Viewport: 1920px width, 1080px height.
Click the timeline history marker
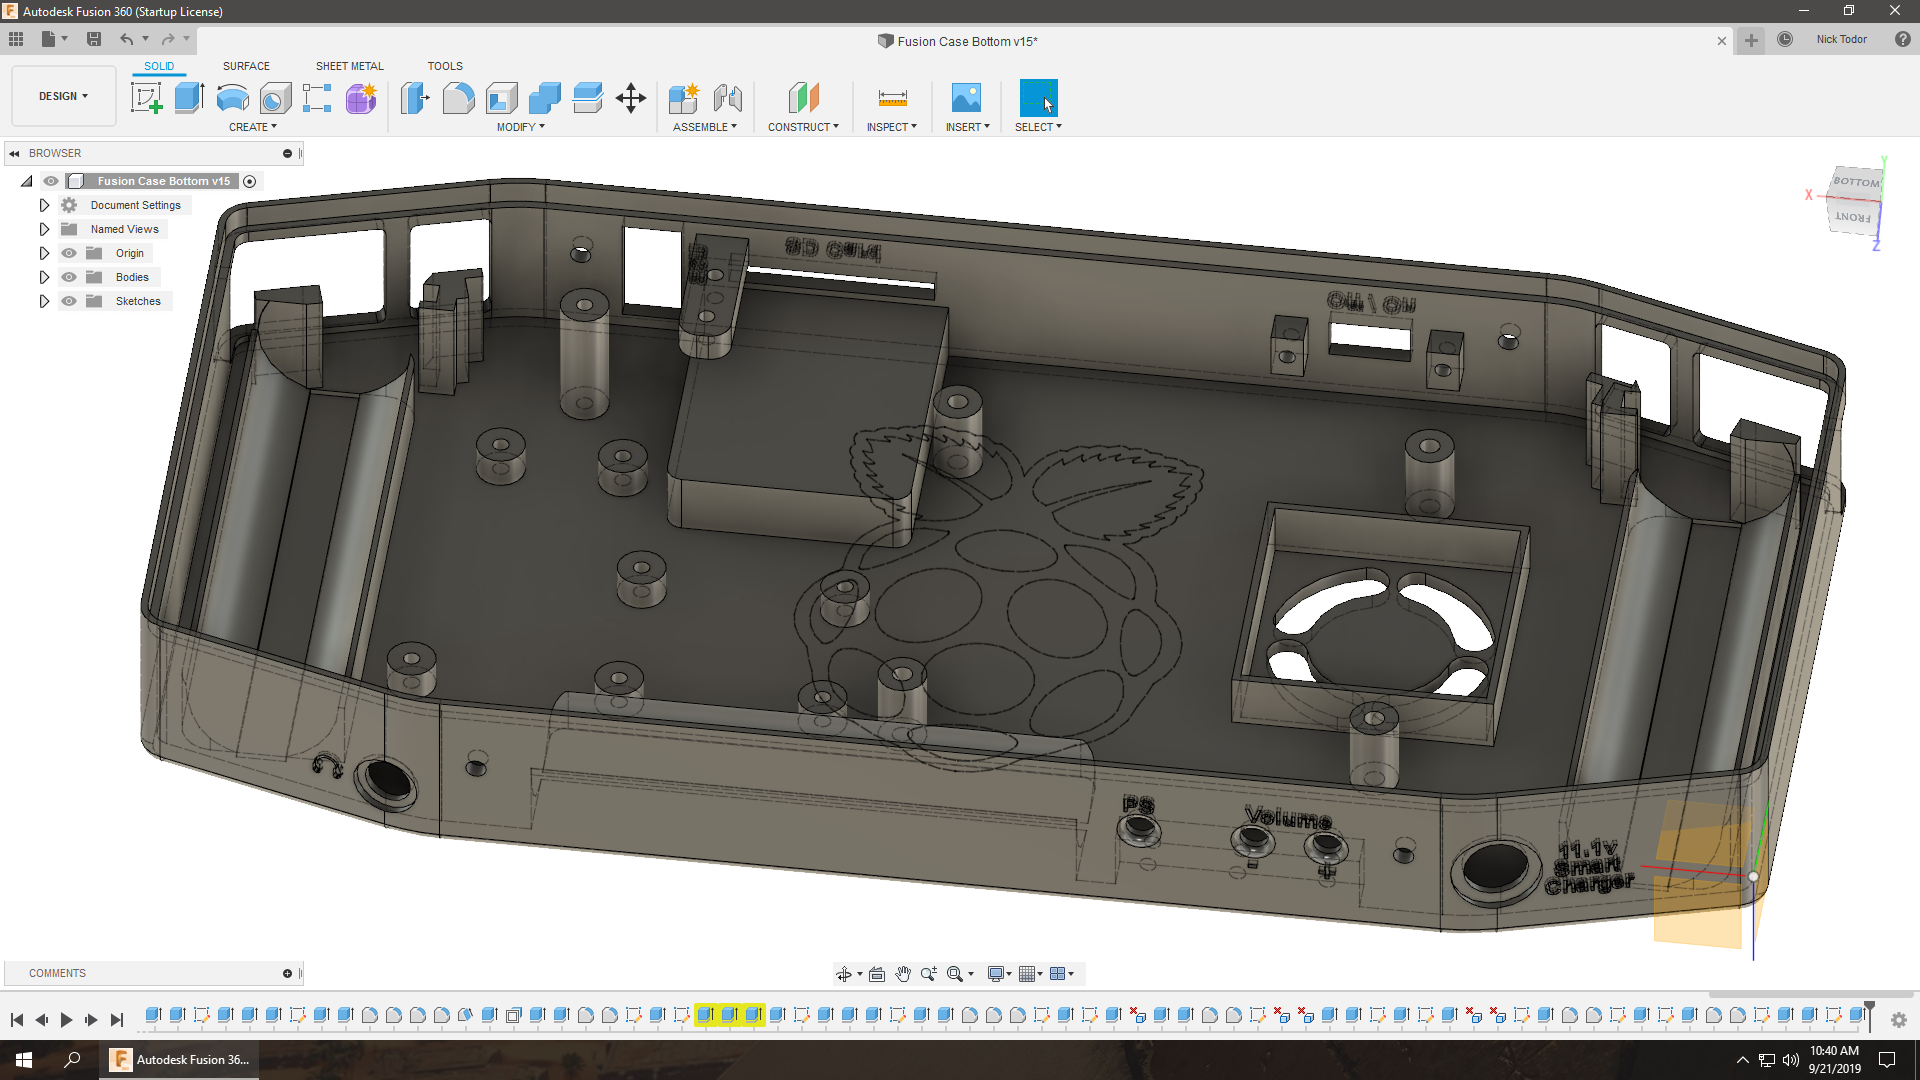(x=1869, y=1015)
